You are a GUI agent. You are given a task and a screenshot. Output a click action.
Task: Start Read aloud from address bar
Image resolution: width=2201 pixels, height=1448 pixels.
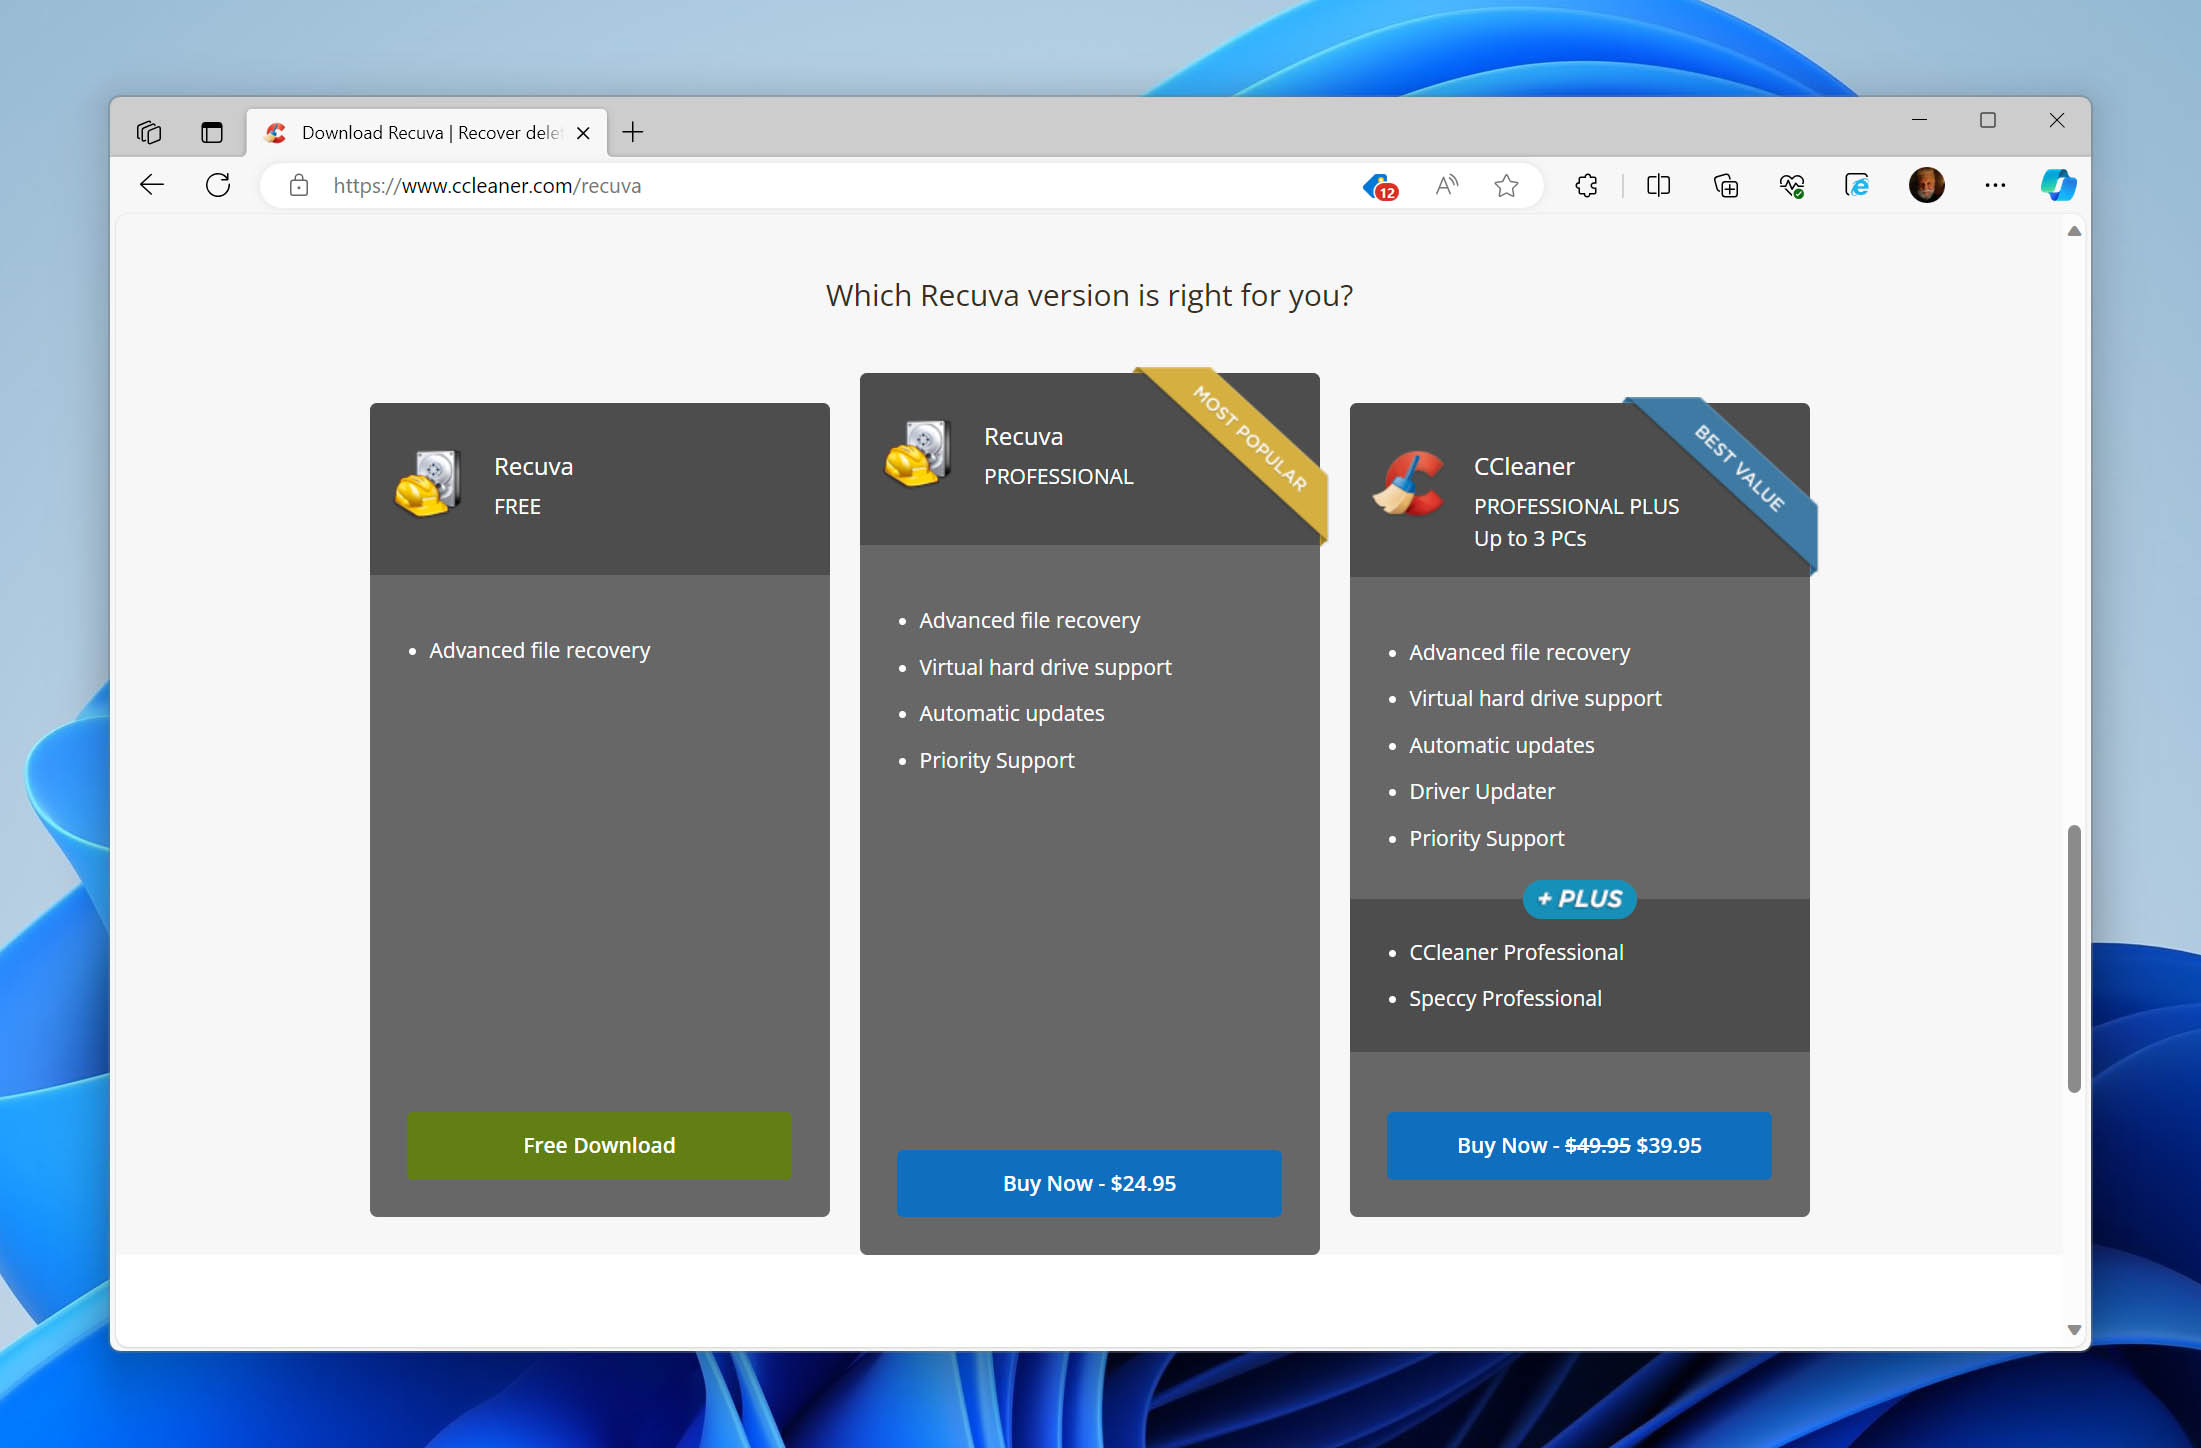pyautogui.click(x=1446, y=185)
